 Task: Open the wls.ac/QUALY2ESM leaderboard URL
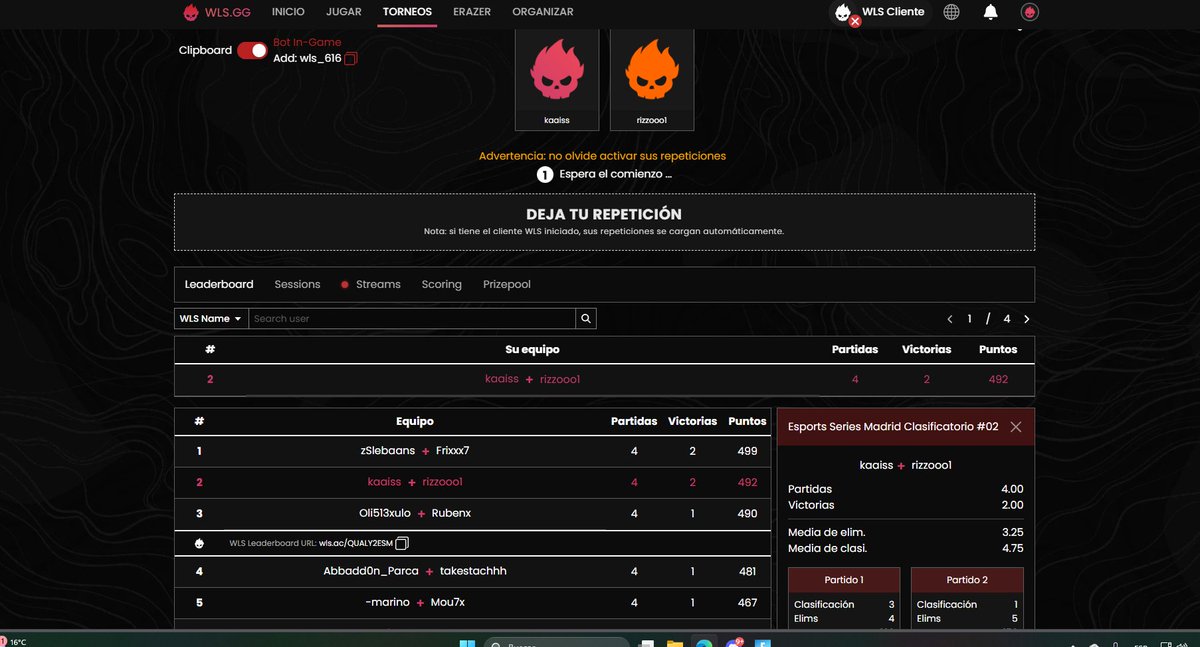point(355,543)
